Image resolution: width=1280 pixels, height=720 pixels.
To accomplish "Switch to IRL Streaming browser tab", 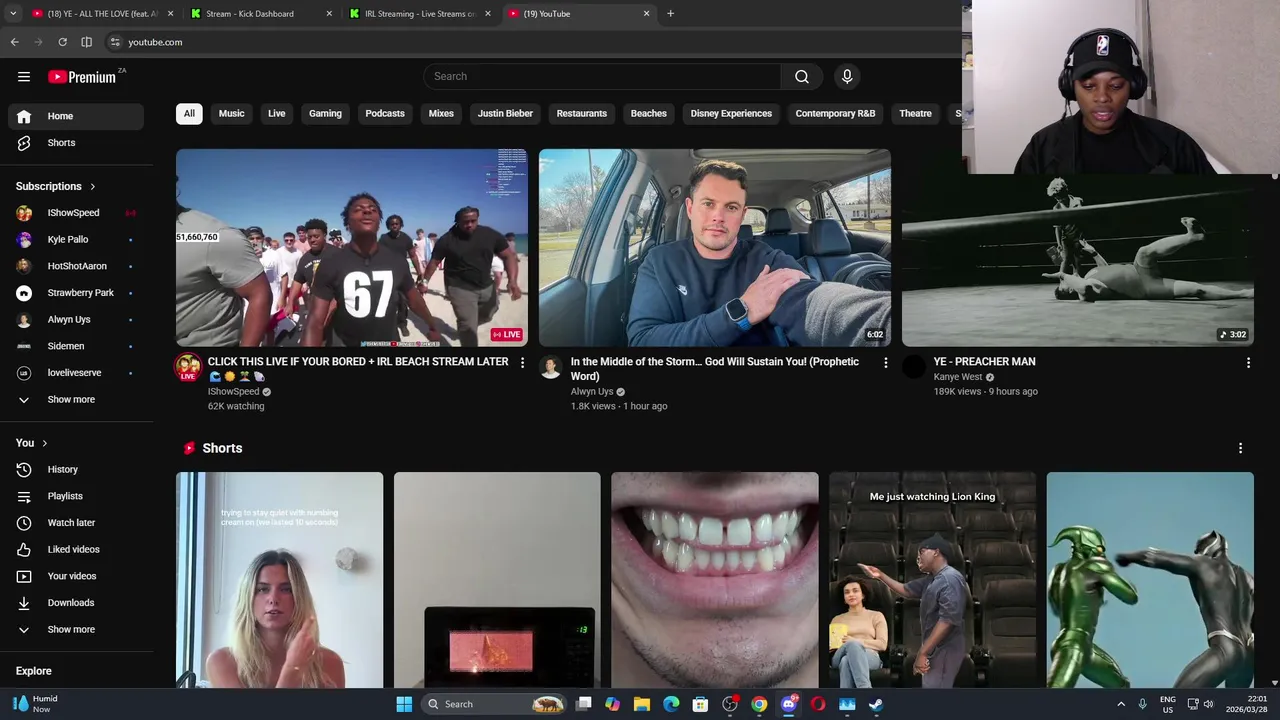I will point(420,14).
